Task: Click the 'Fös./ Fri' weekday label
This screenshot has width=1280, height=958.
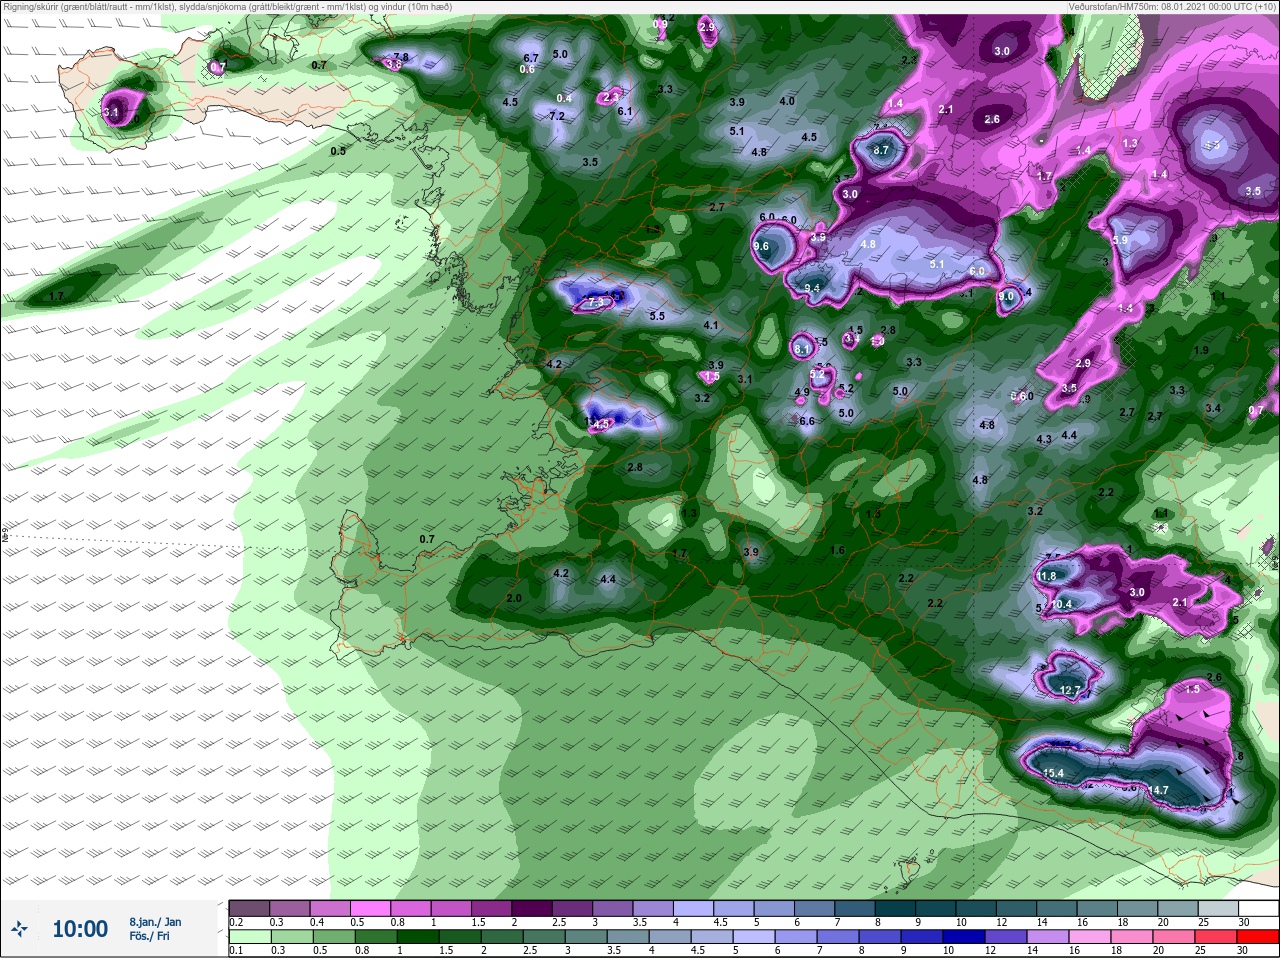Action: click(149, 937)
